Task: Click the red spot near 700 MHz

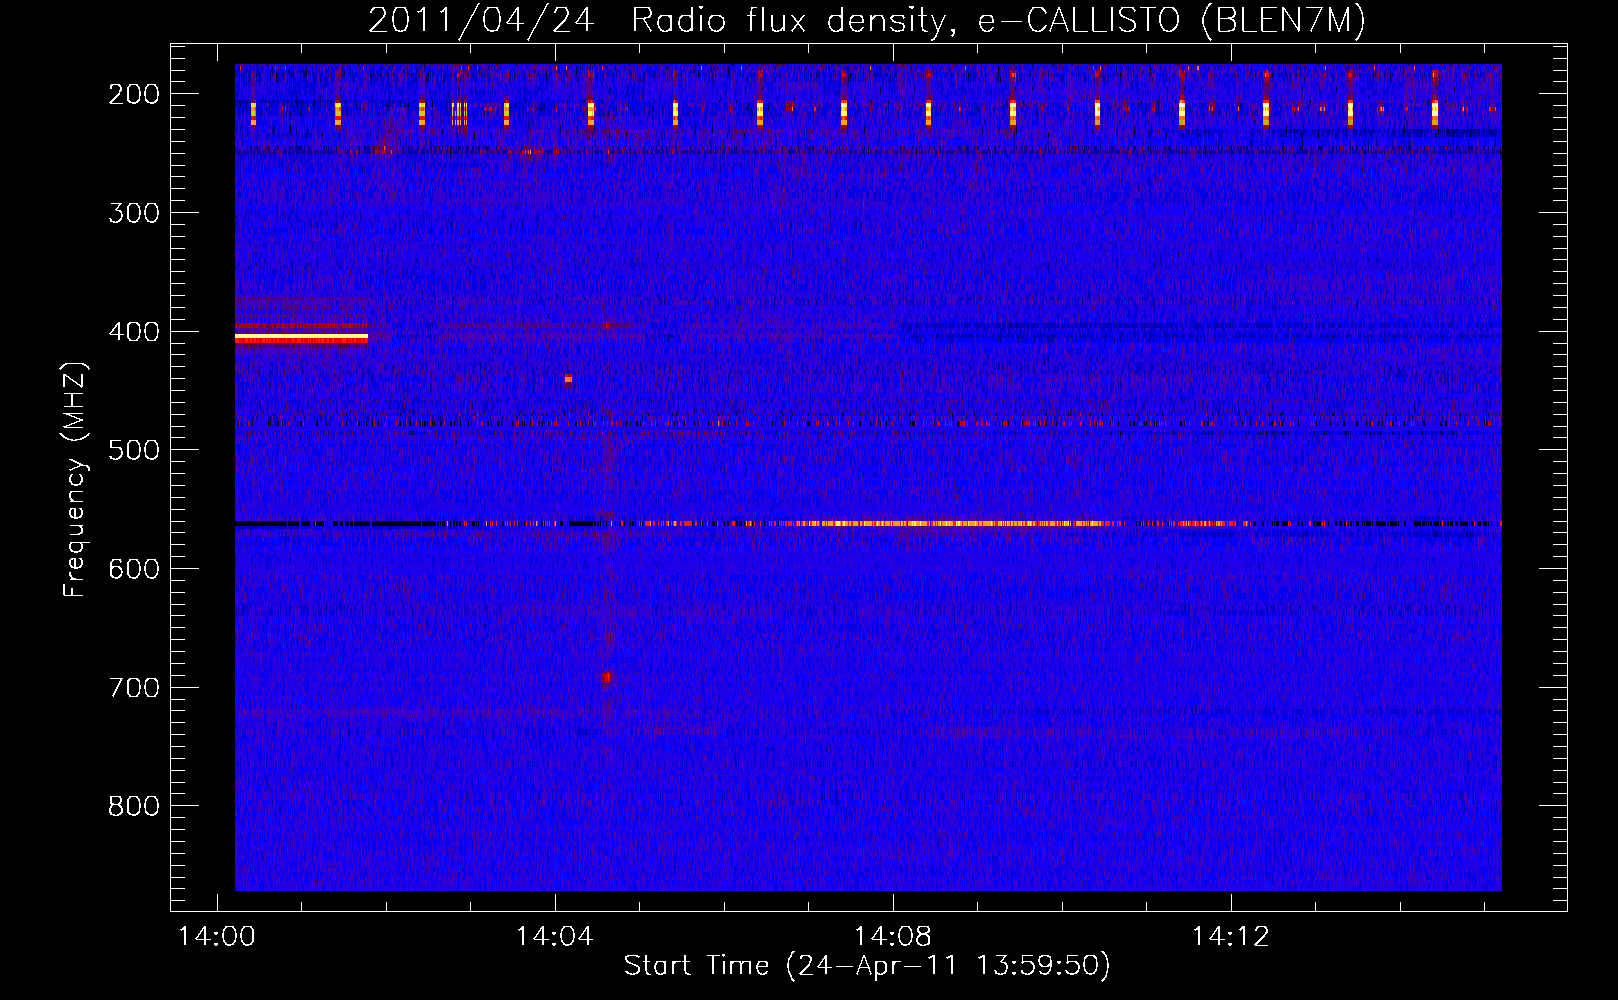Action: [x=606, y=677]
